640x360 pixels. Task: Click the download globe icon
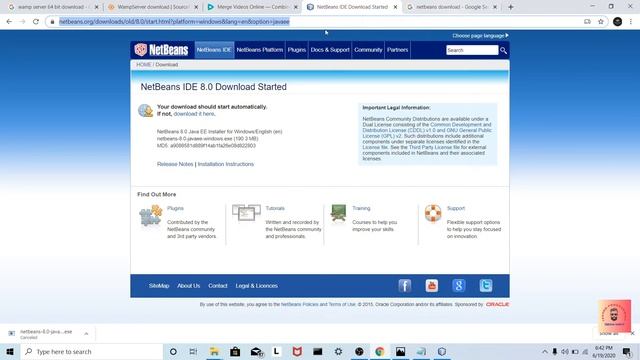click(x=145, y=111)
